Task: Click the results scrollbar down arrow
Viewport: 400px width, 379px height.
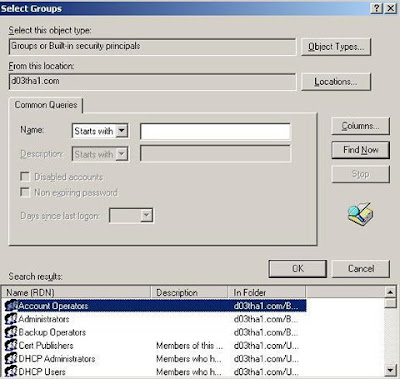Action: pyautogui.click(x=390, y=370)
